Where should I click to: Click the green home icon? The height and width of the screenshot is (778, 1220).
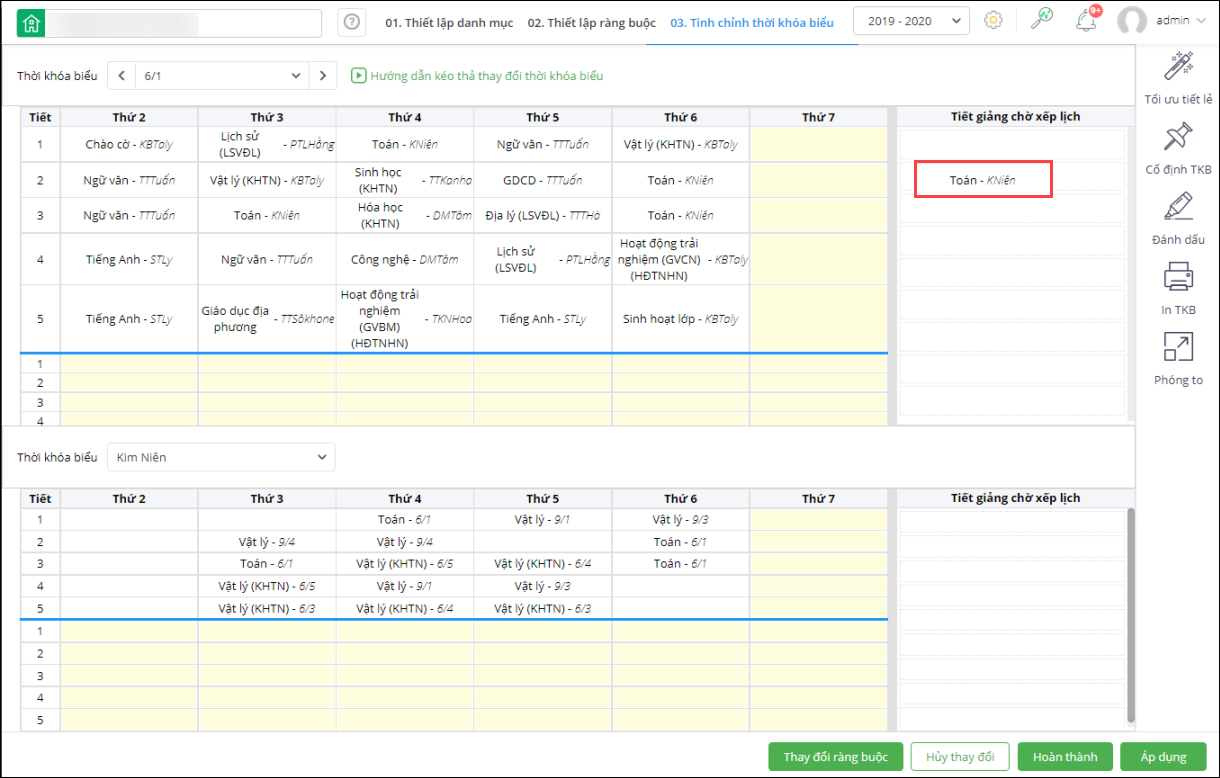(x=32, y=23)
